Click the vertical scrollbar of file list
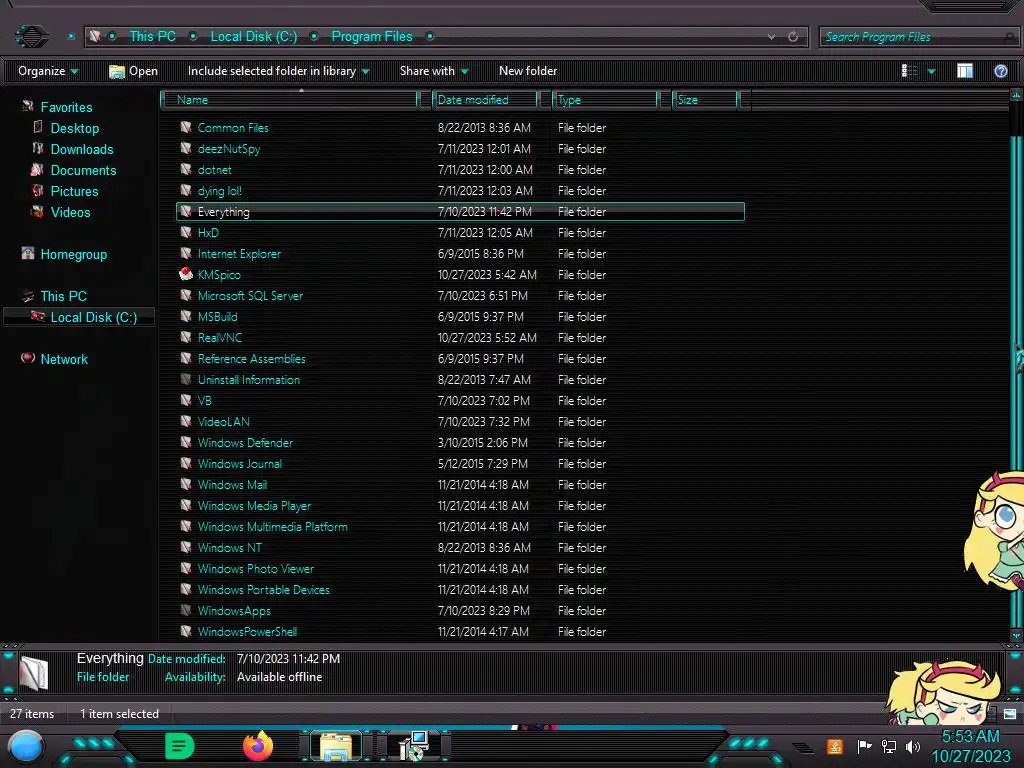The width and height of the screenshot is (1024, 768). pos(1016,366)
